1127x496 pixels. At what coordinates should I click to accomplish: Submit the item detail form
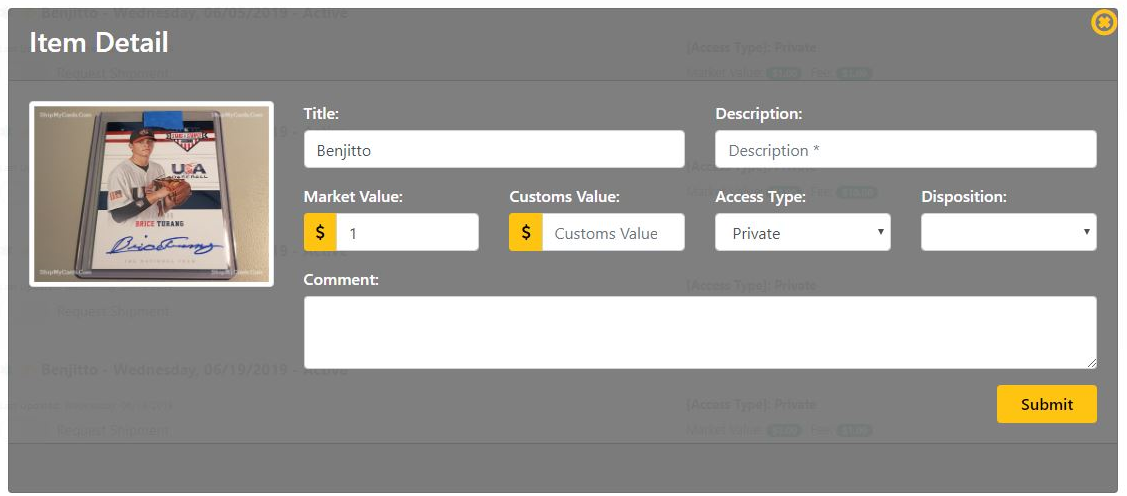pyautogui.click(x=1046, y=404)
